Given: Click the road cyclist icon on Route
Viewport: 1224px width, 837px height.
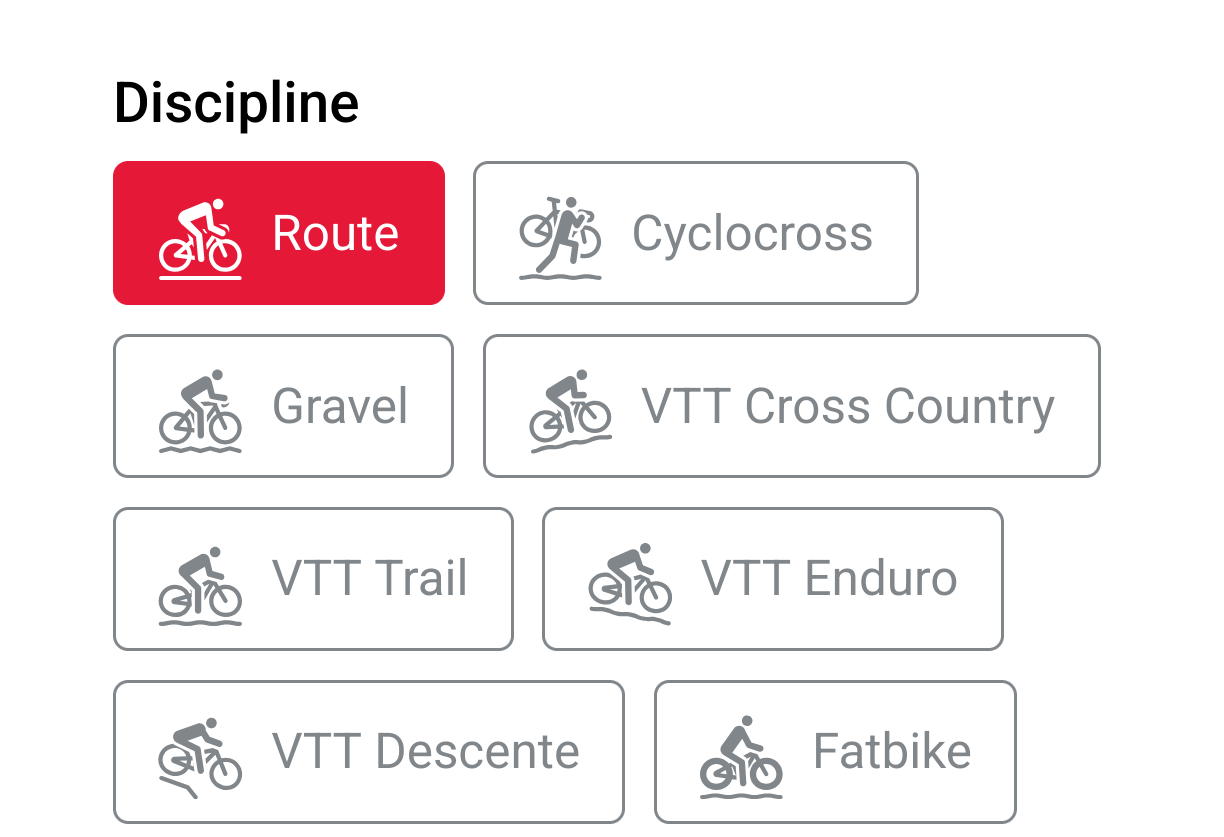Looking at the screenshot, I should coord(200,237).
